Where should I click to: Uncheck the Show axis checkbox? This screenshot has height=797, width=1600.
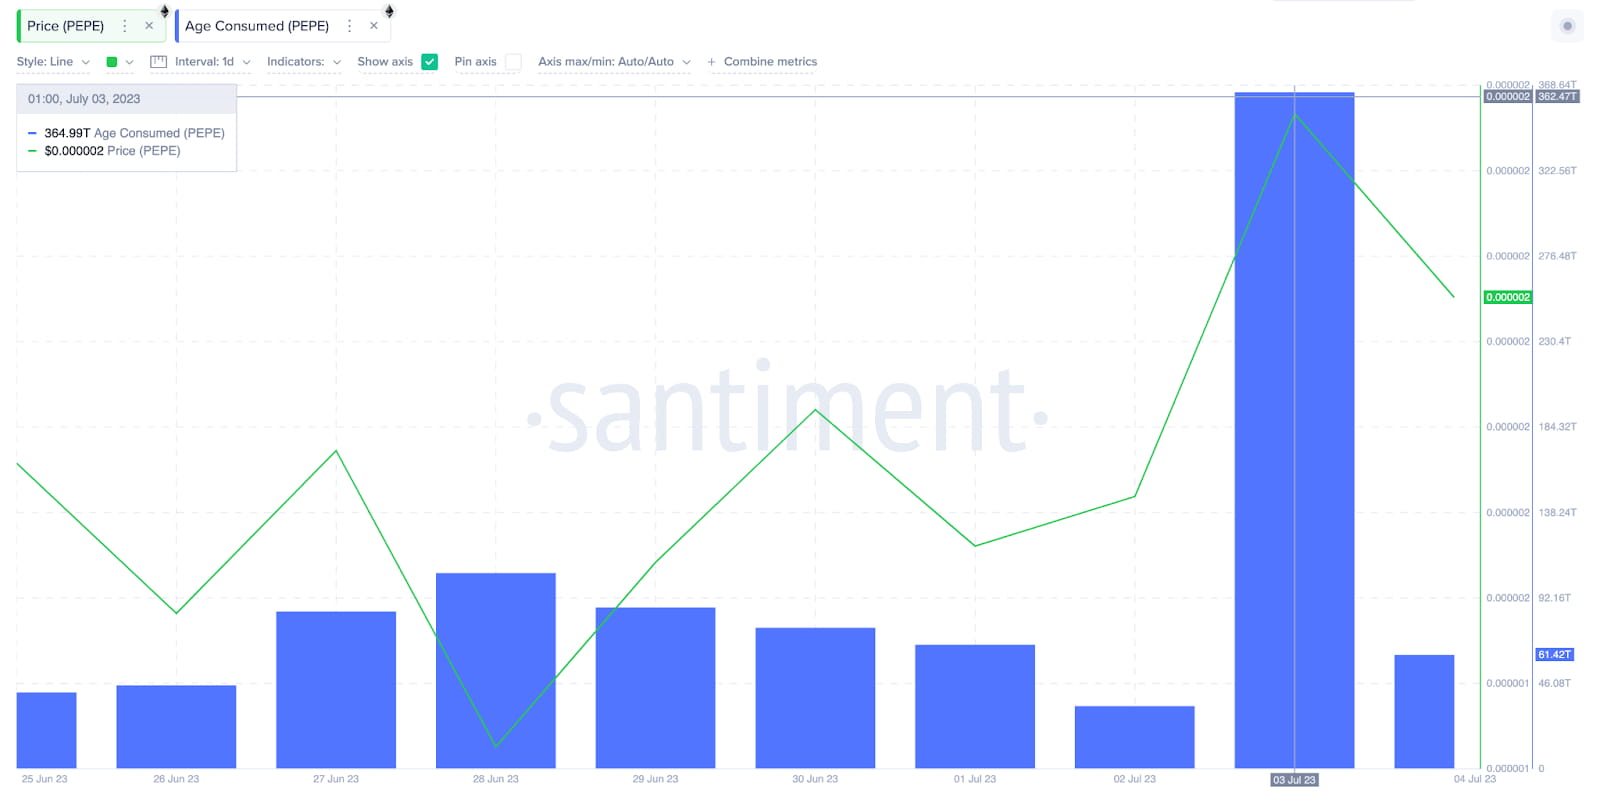pos(430,62)
